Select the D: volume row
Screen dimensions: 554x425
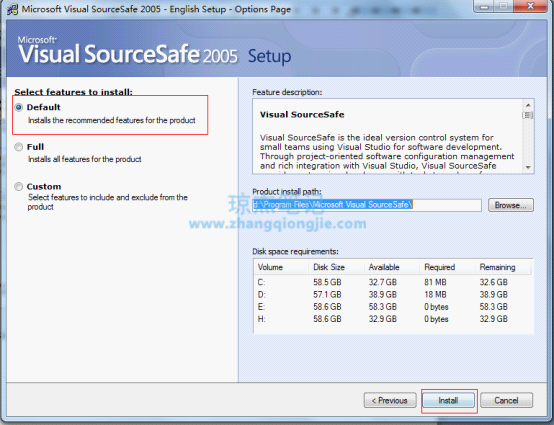[x=393, y=294]
